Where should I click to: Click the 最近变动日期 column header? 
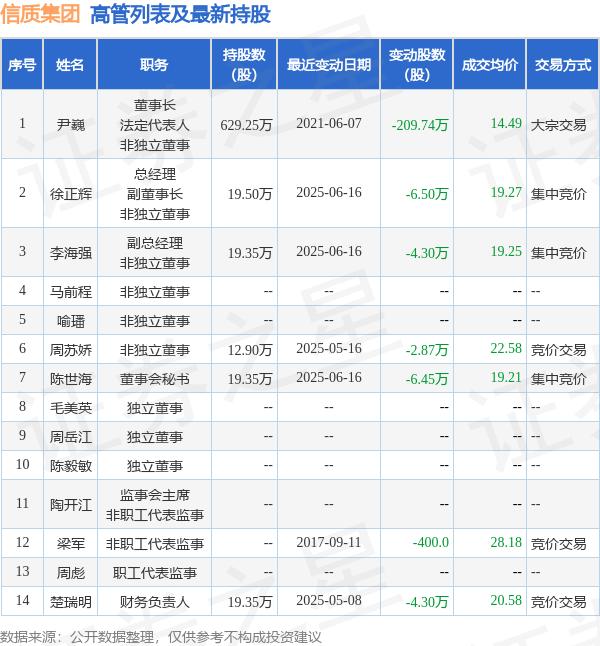point(328,65)
